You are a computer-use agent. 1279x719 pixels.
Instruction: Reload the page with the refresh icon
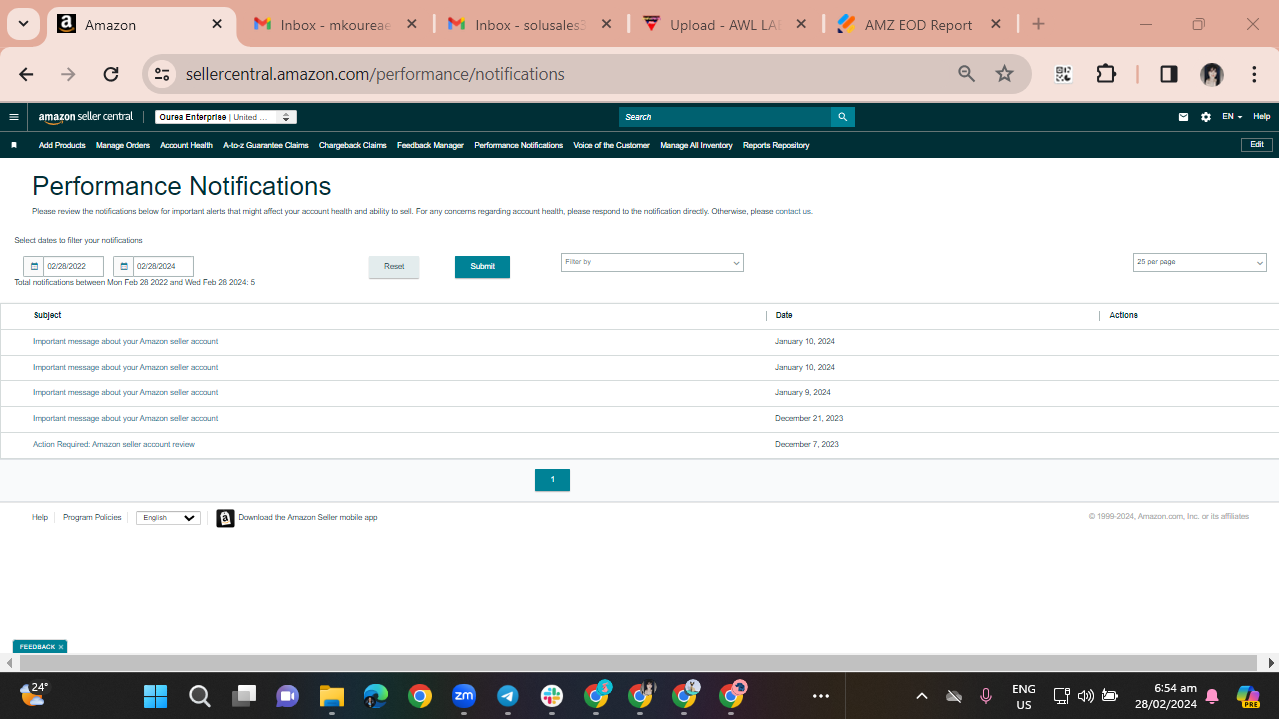pyautogui.click(x=111, y=74)
